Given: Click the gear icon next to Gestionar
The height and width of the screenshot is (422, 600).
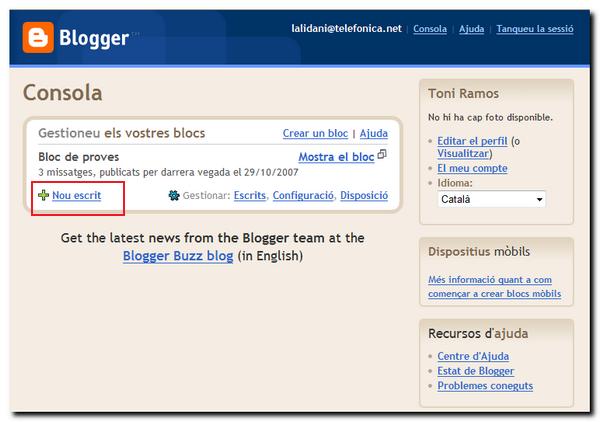Looking at the screenshot, I should point(174,195).
